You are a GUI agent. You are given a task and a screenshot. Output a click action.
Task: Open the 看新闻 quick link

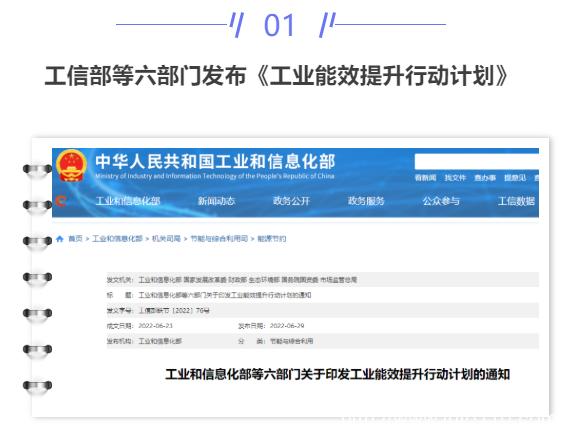pos(425,178)
